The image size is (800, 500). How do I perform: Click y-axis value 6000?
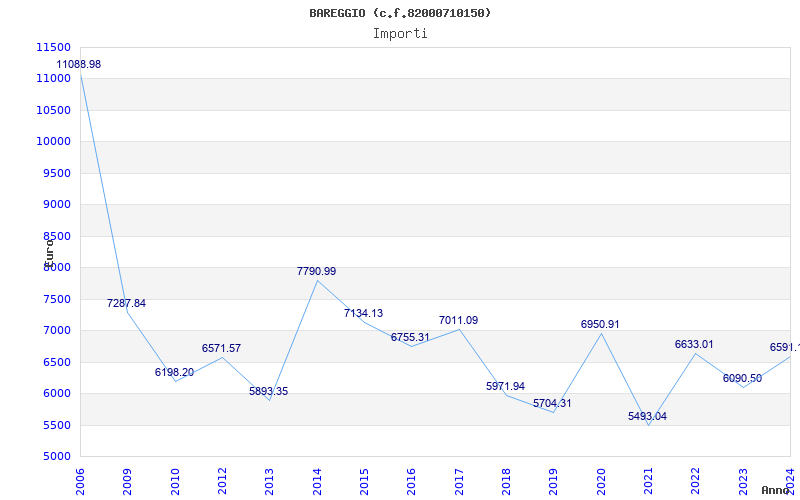[x=56, y=393]
